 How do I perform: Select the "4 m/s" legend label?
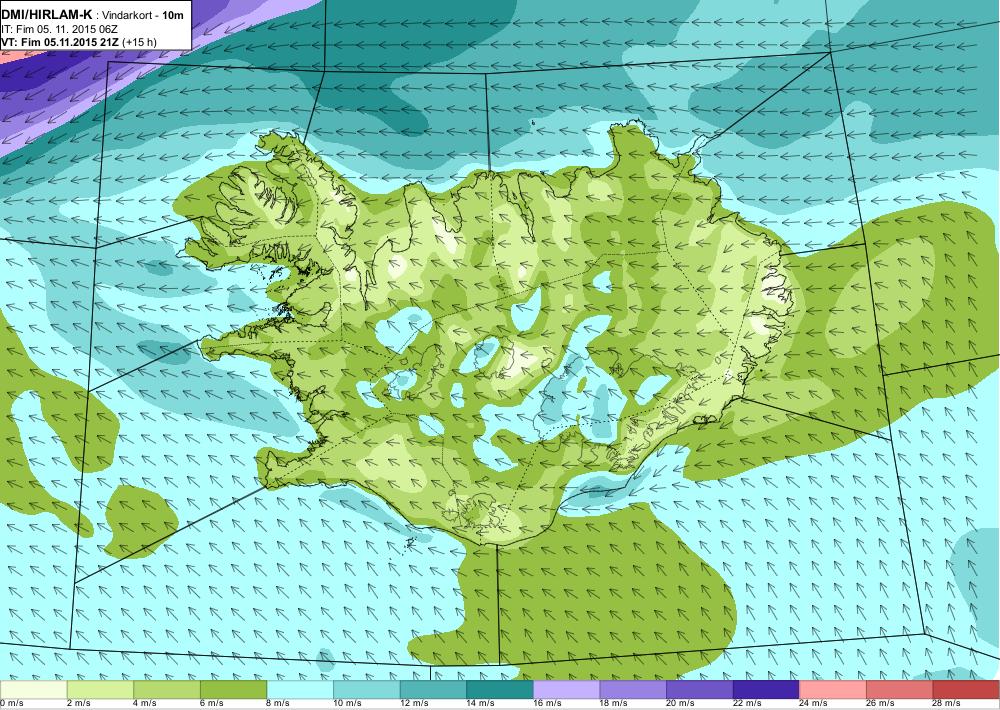pyautogui.click(x=145, y=703)
